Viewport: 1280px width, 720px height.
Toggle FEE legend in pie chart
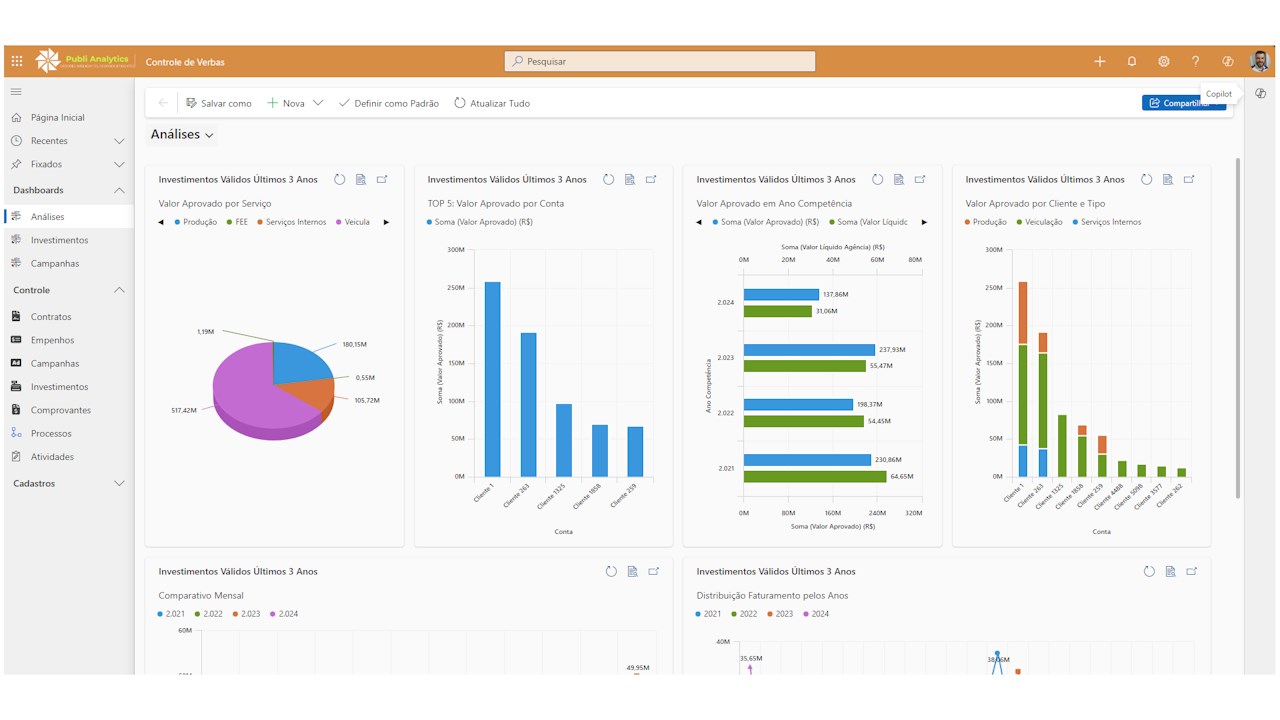tap(237, 222)
